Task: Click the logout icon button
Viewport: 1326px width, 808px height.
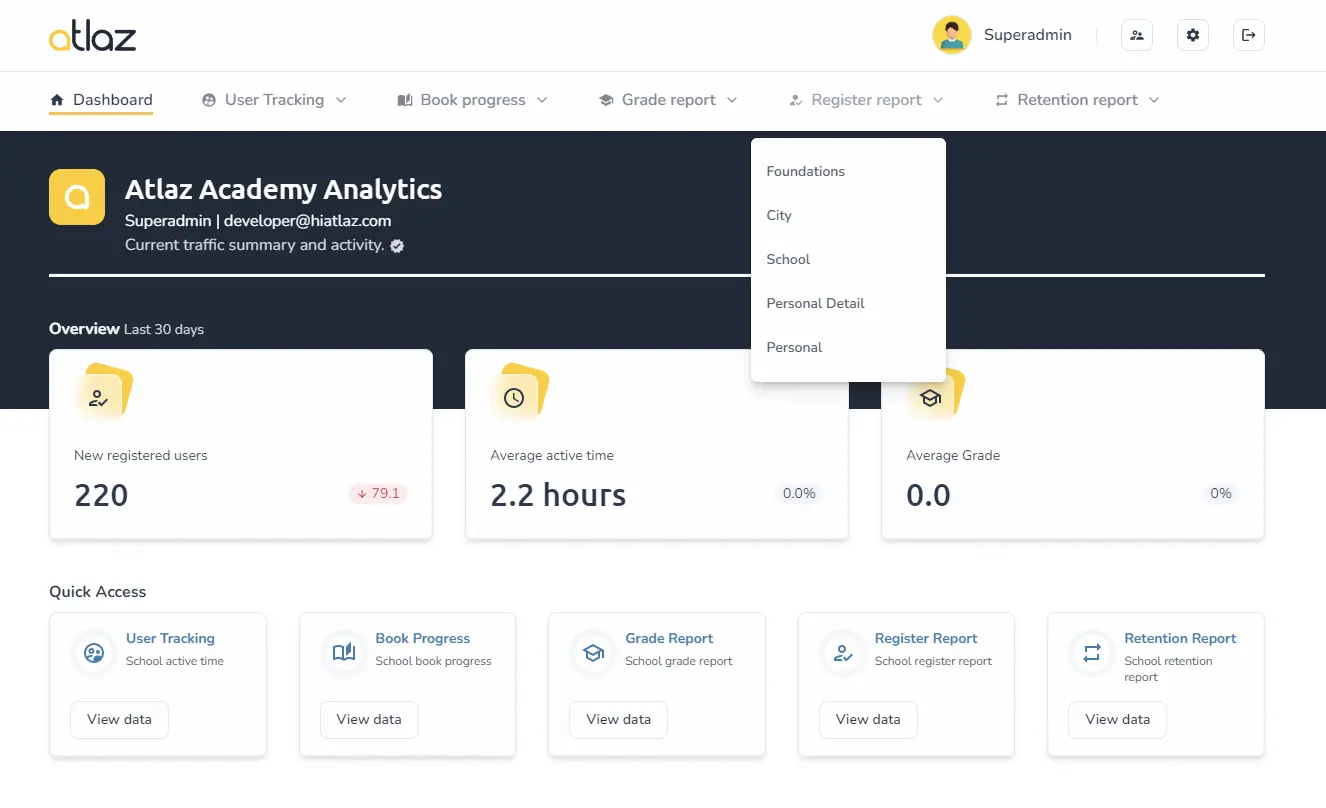Action: [1249, 35]
